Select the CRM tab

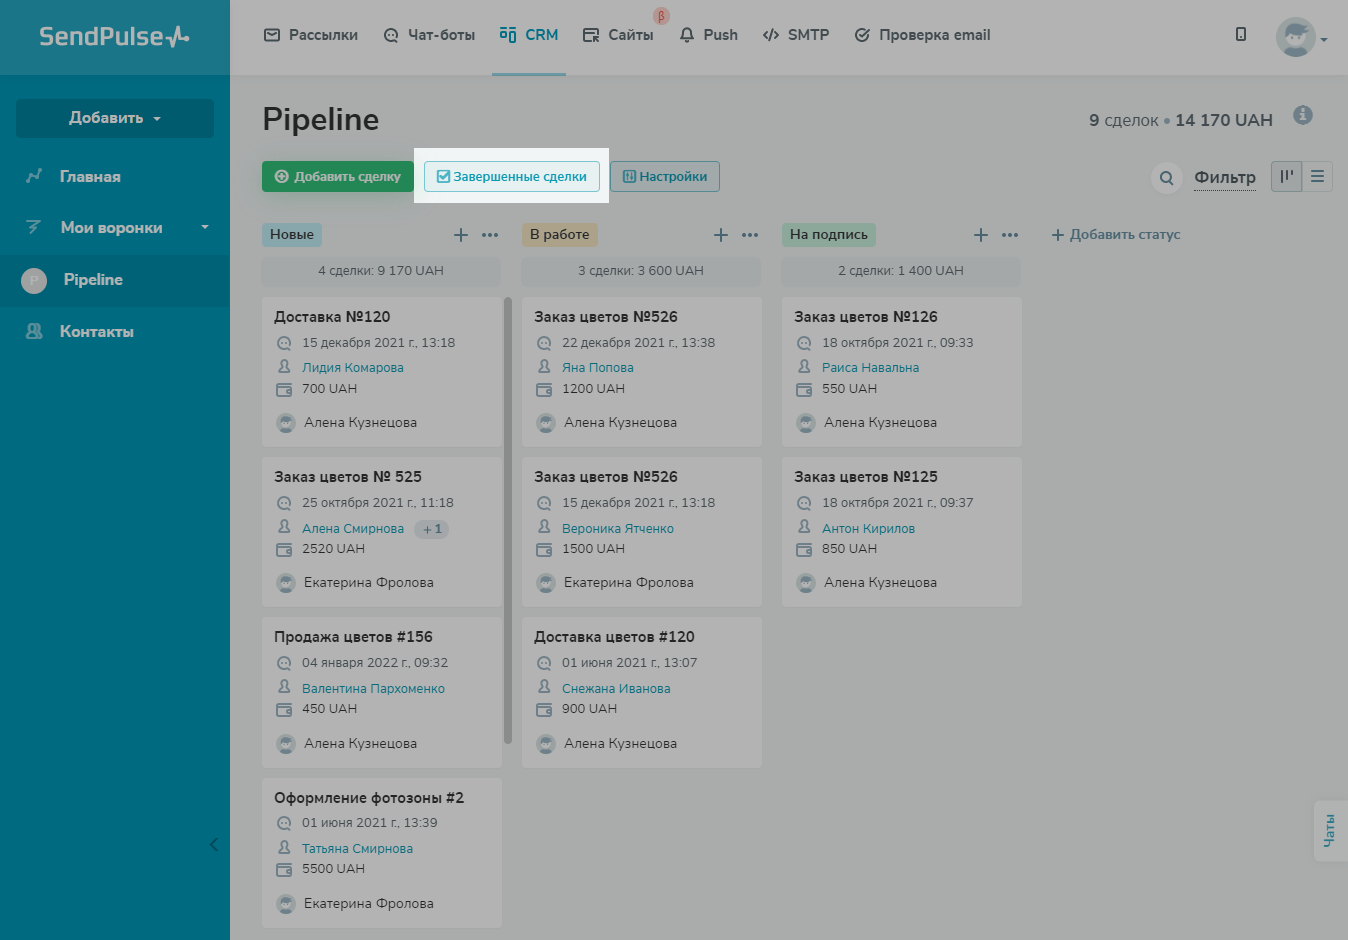click(529, 35)
